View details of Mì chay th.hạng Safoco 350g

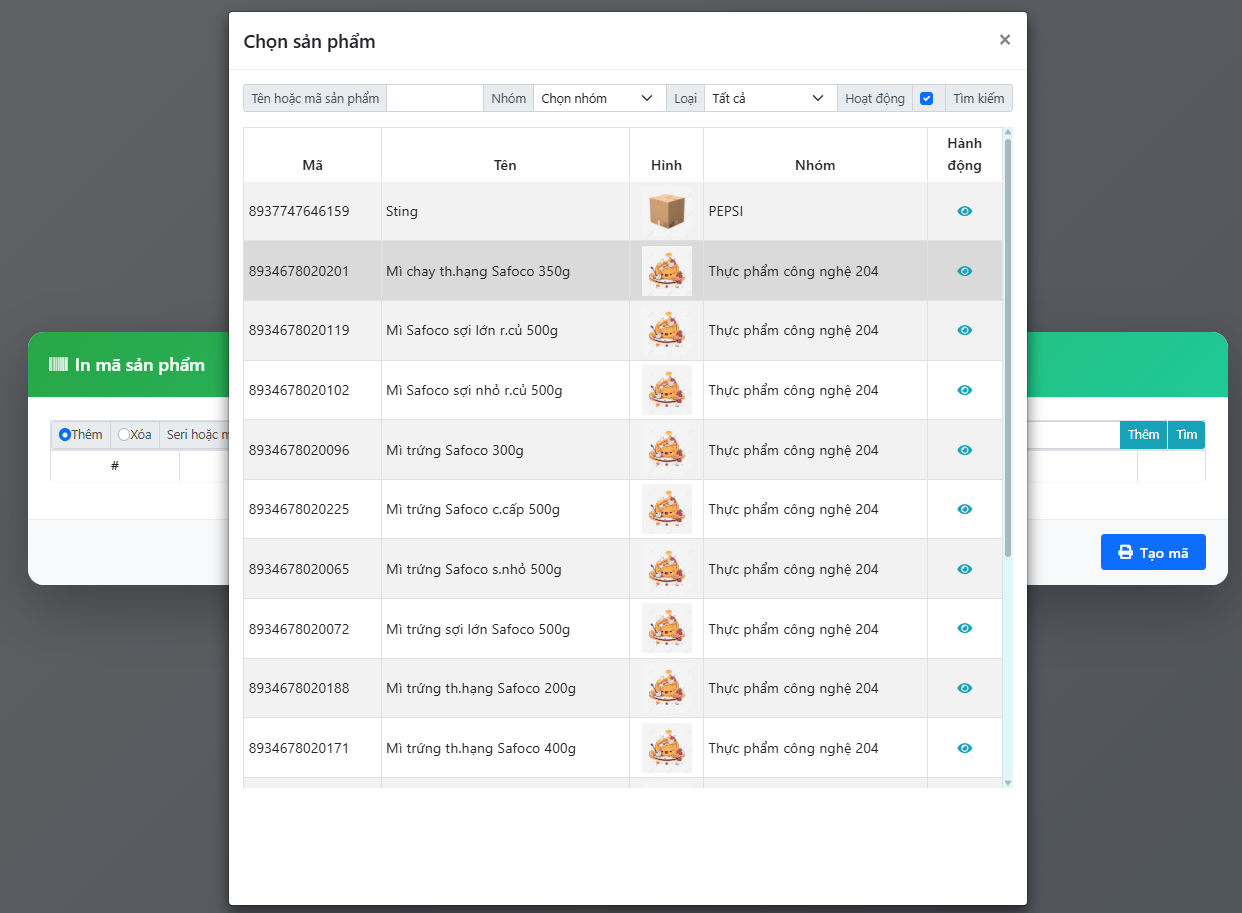pos(964,271)
